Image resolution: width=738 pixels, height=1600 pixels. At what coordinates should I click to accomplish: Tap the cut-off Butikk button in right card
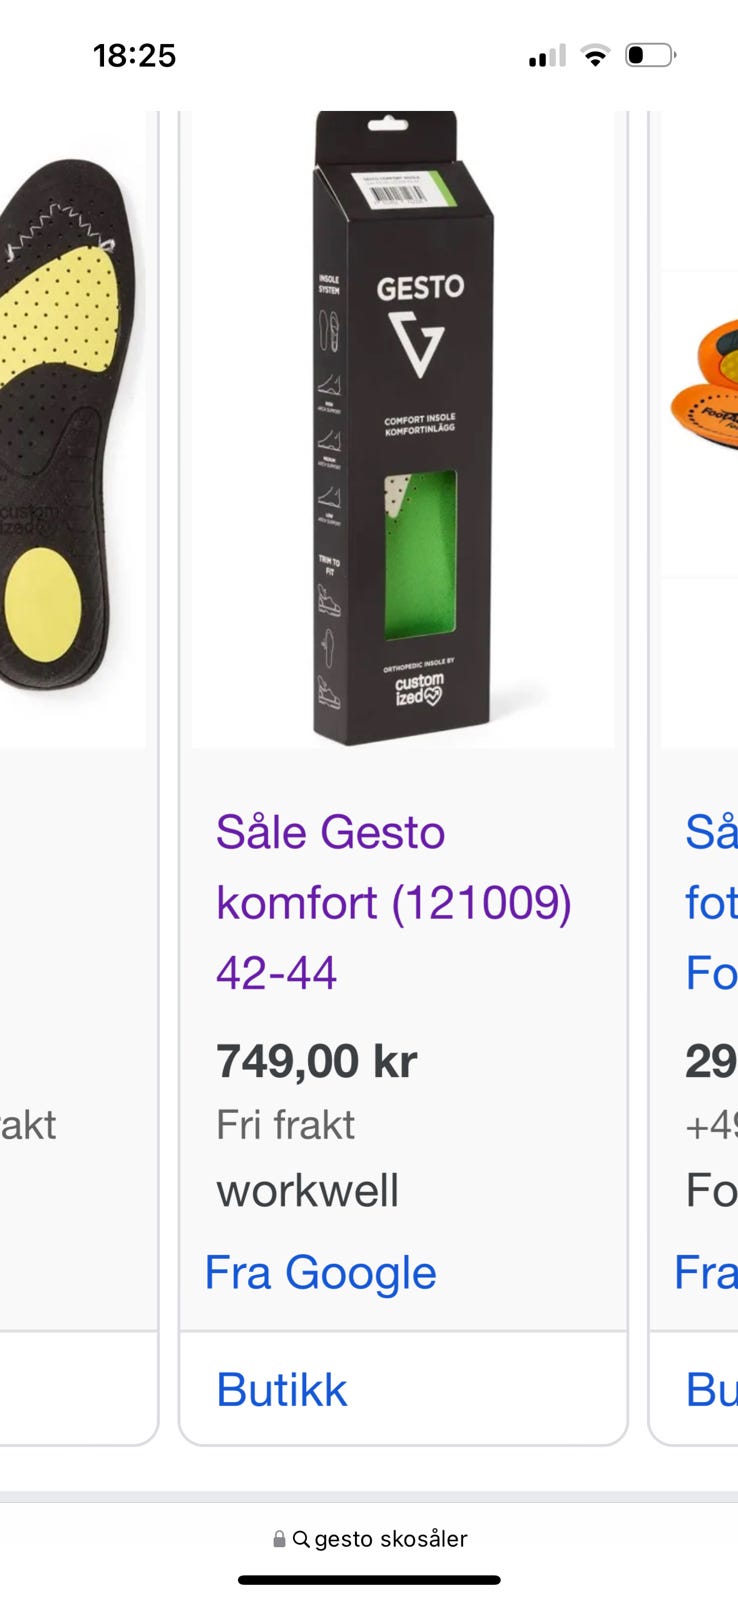tap(711, 1390)
